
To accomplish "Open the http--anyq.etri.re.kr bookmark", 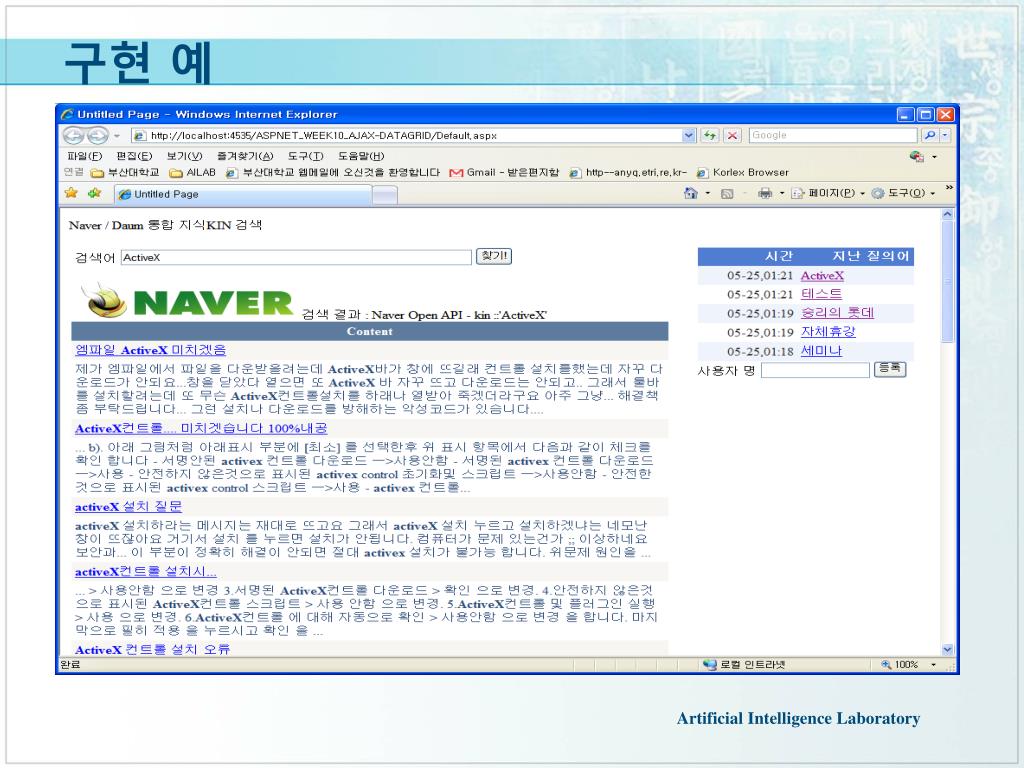I will pos(628,172).
